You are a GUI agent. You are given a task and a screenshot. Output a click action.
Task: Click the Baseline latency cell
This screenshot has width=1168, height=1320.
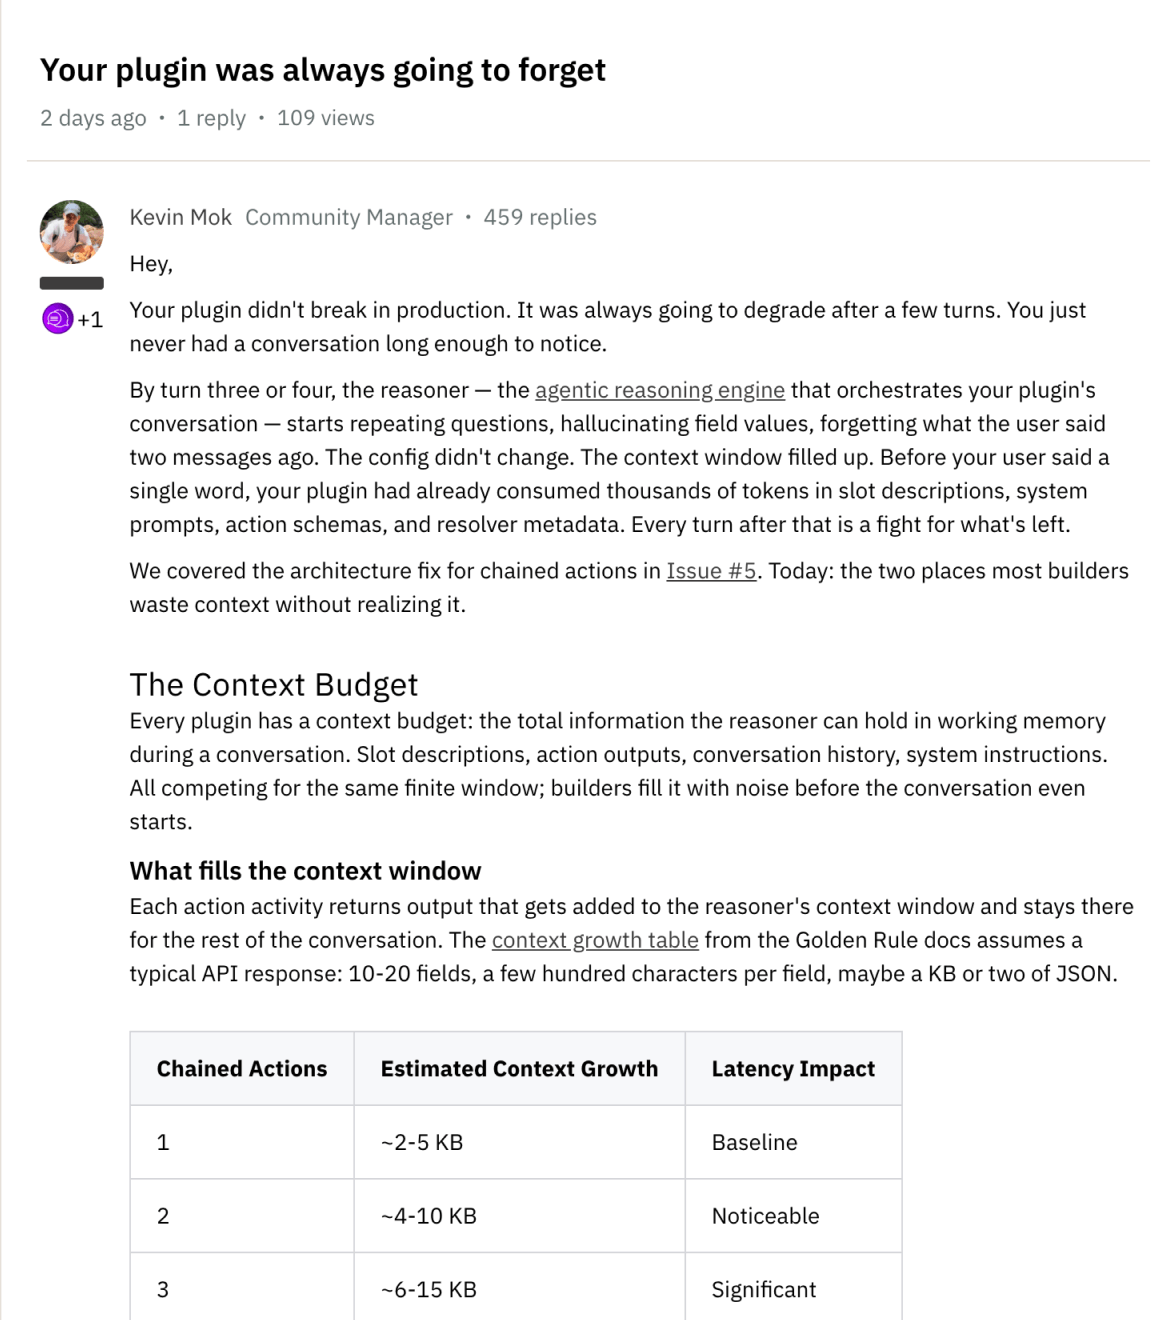754,1142
